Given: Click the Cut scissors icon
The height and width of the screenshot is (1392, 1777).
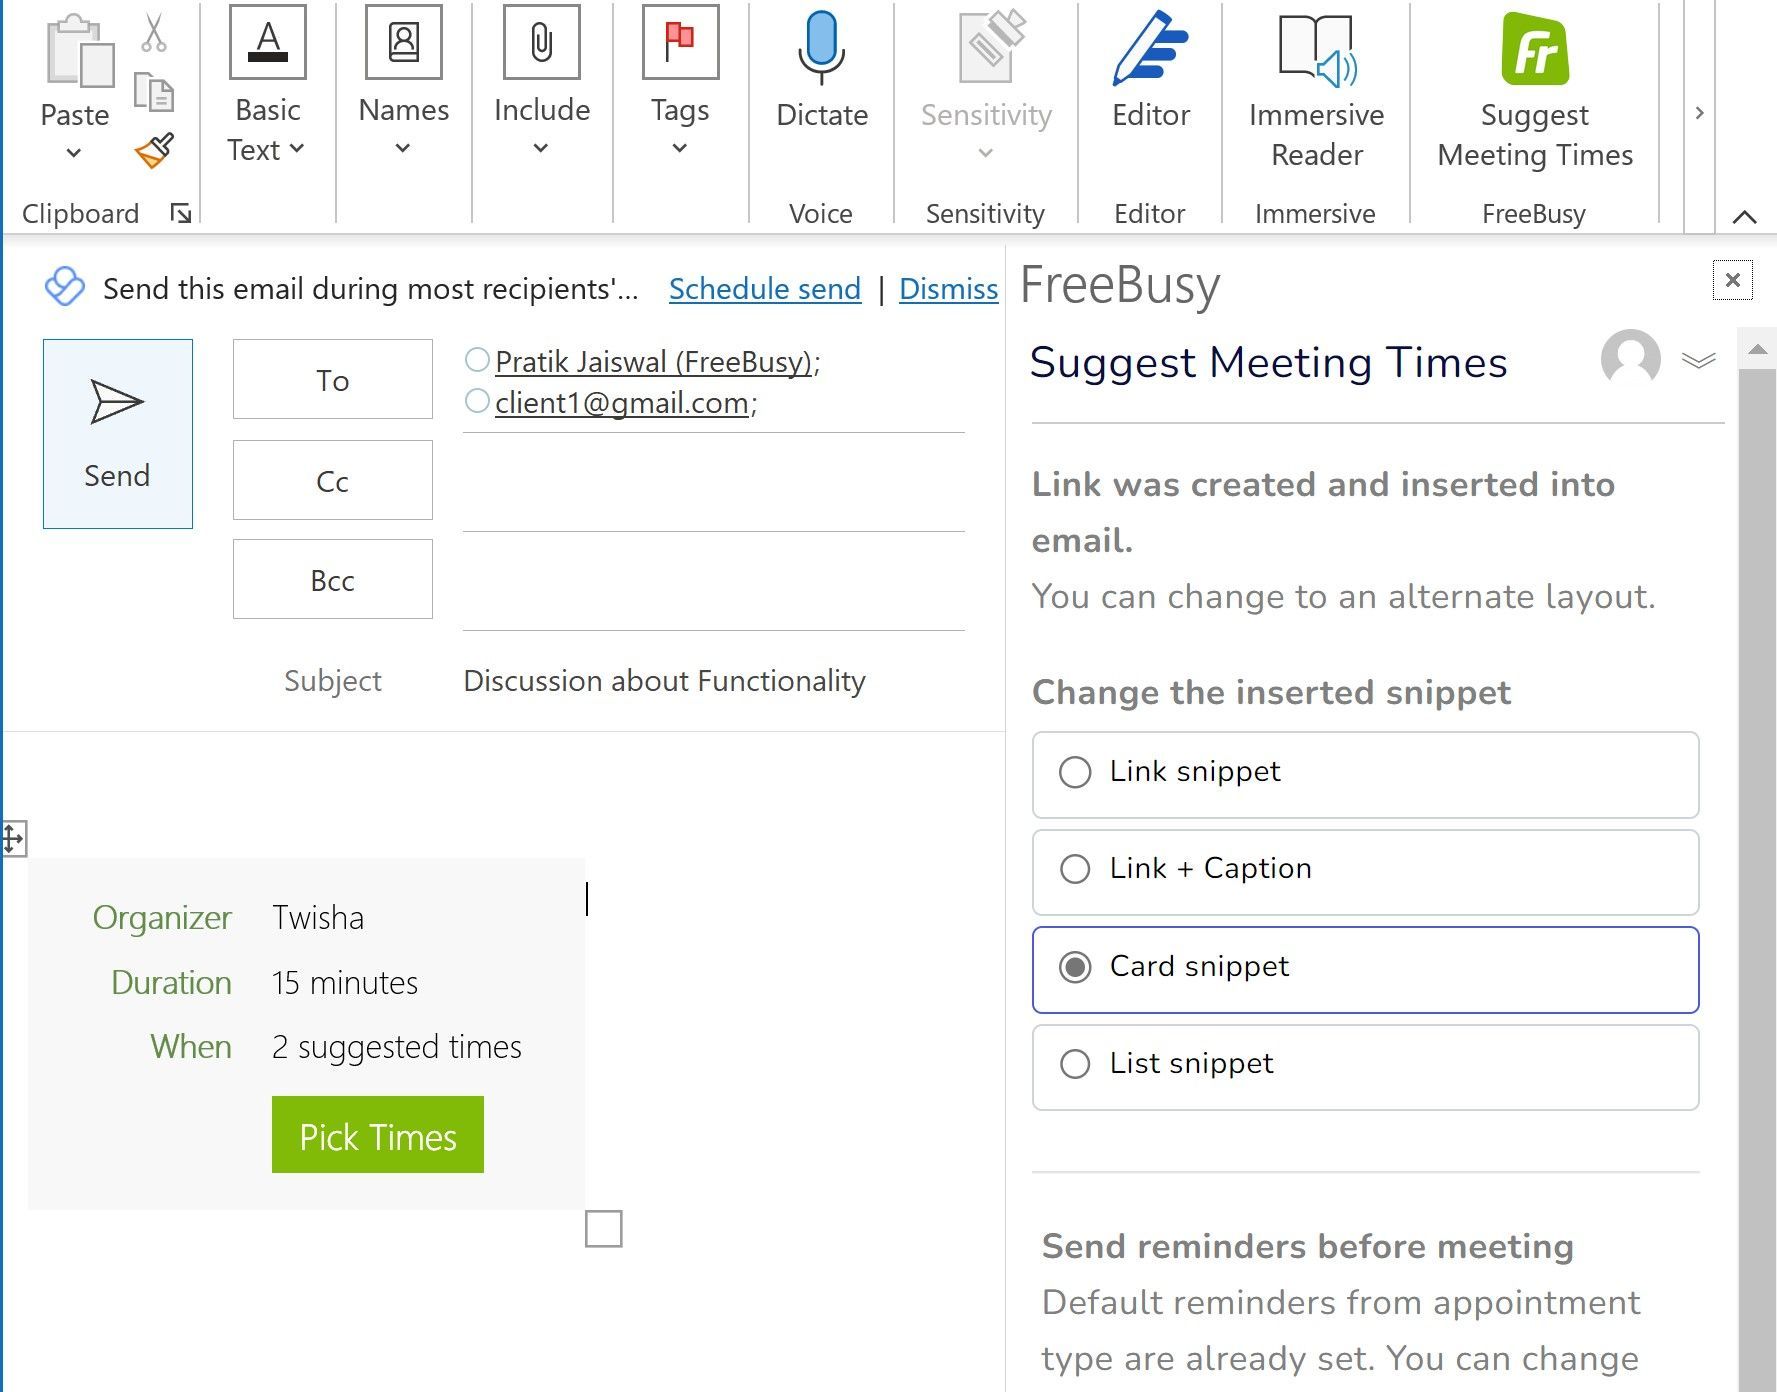Looking at the screenshot, I should pos(153,33).
